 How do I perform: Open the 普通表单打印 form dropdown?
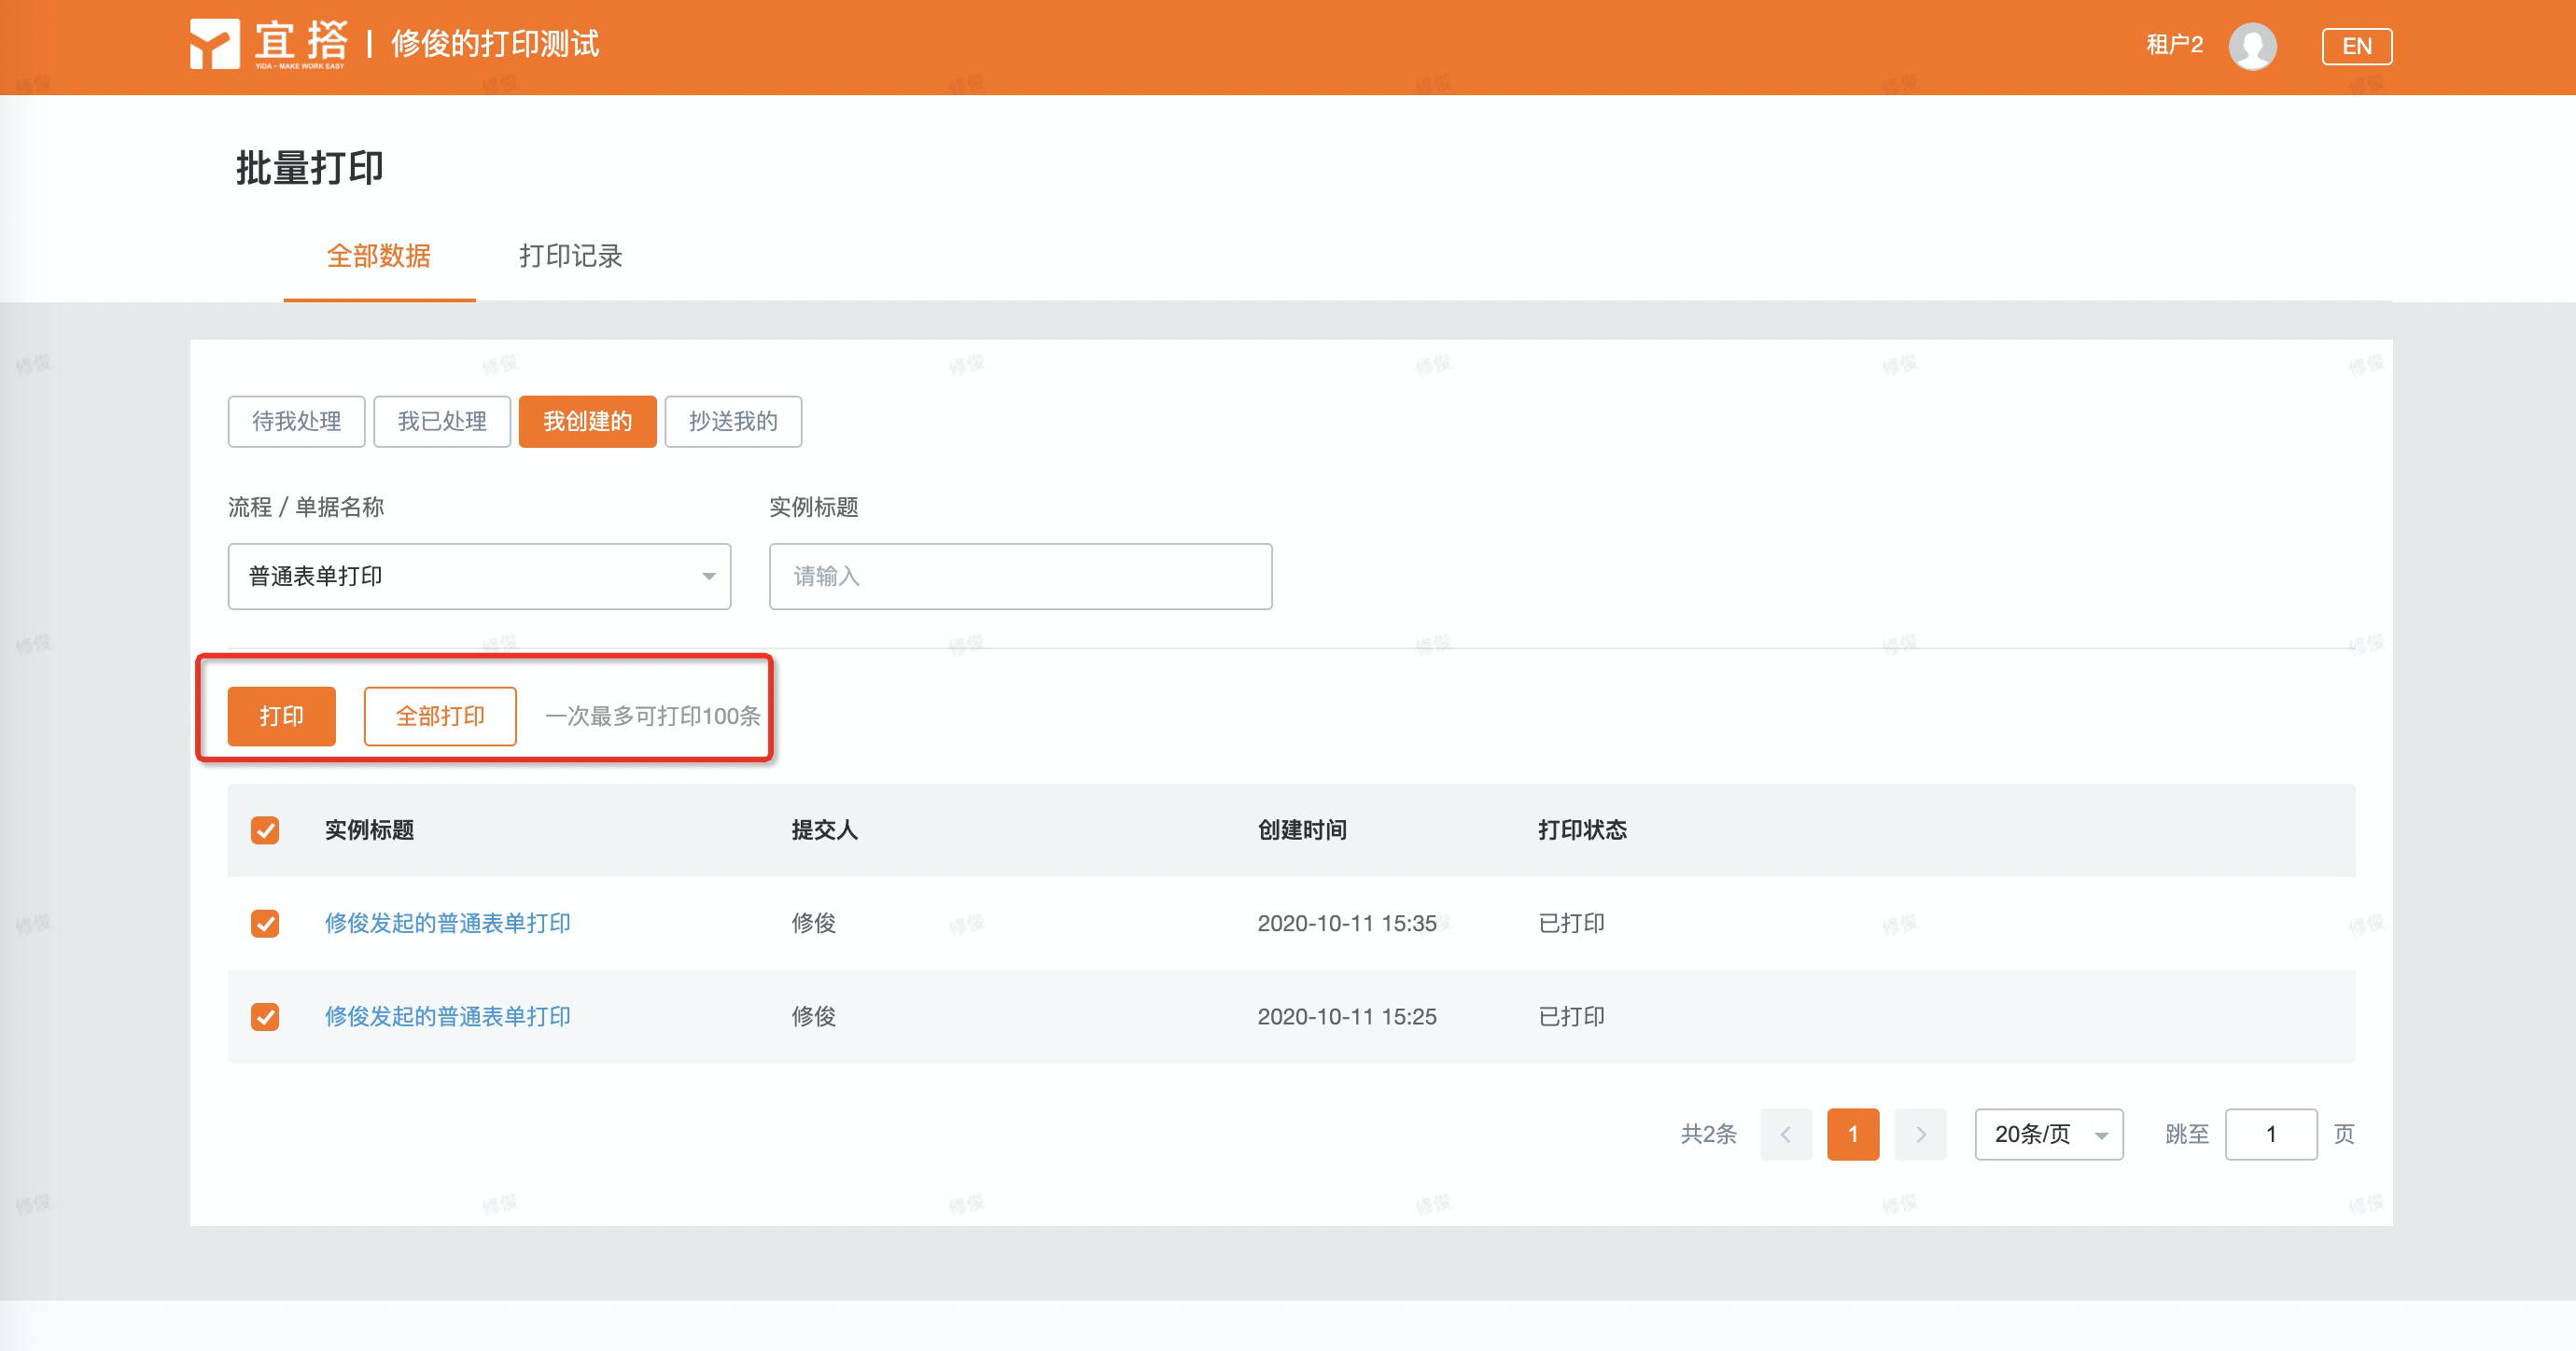point(479,576)
